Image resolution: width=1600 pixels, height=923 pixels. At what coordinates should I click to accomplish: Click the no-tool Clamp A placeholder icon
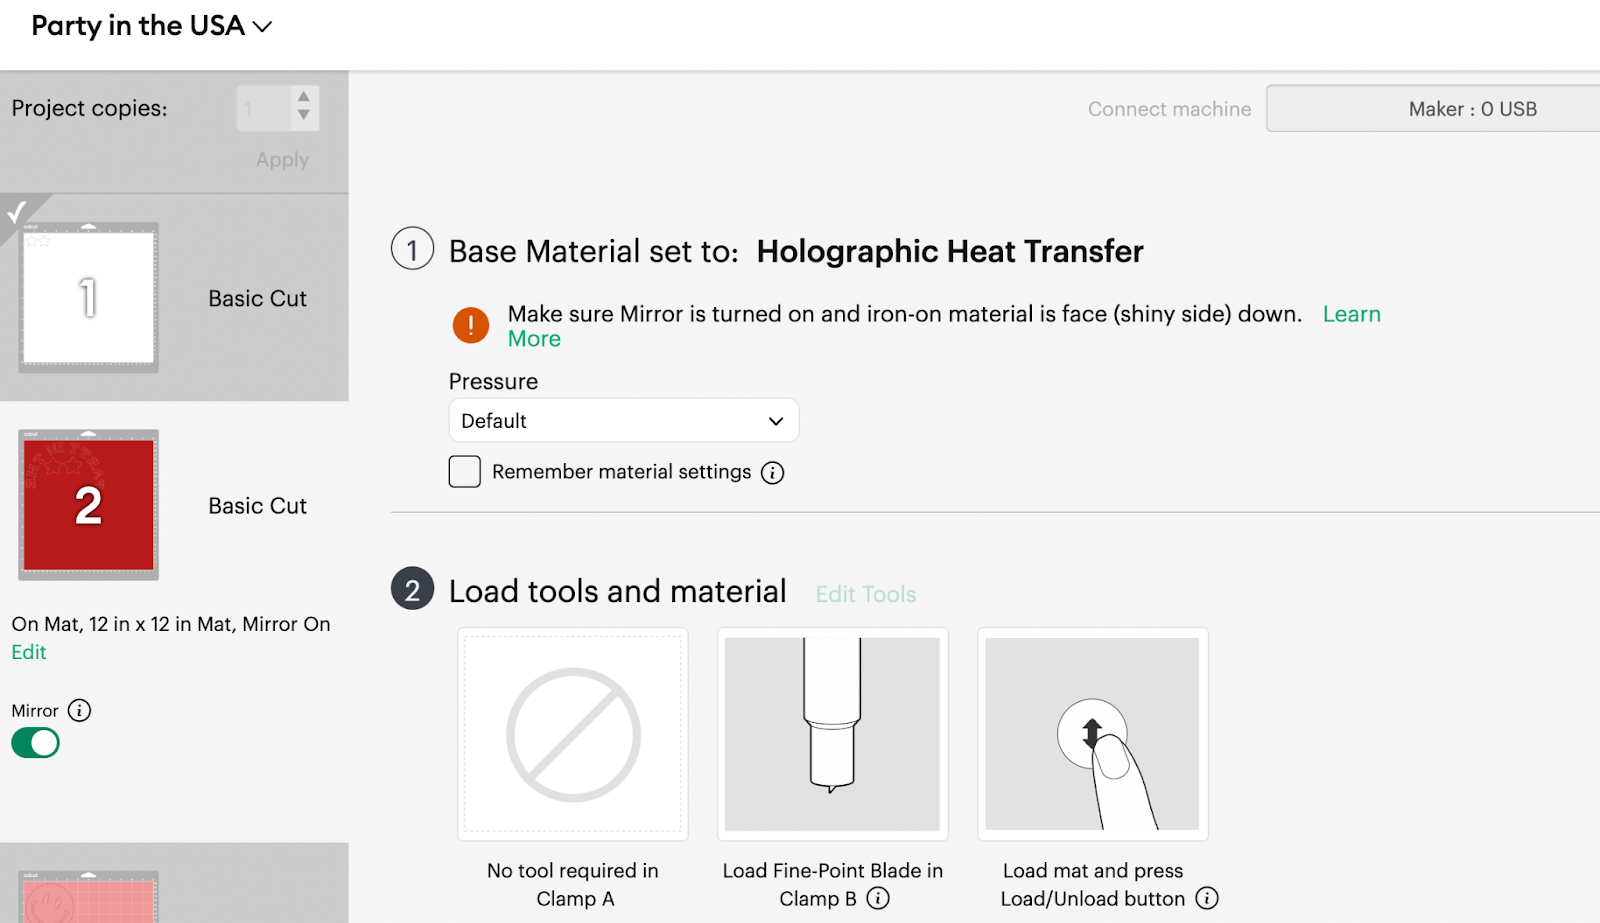(573, 734)
